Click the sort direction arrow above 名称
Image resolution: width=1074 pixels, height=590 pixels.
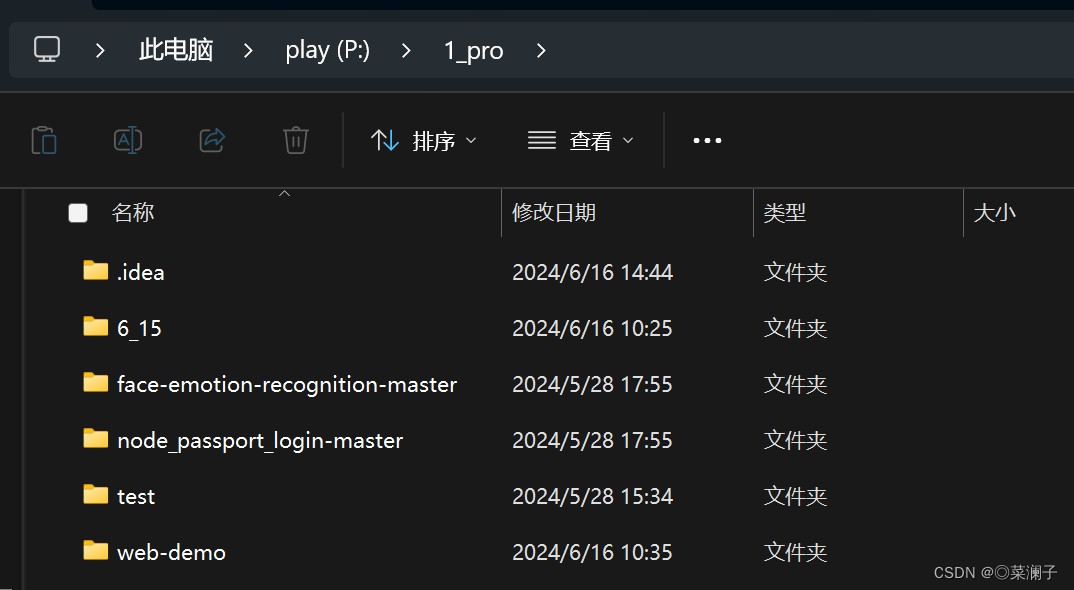coord(284,194)
